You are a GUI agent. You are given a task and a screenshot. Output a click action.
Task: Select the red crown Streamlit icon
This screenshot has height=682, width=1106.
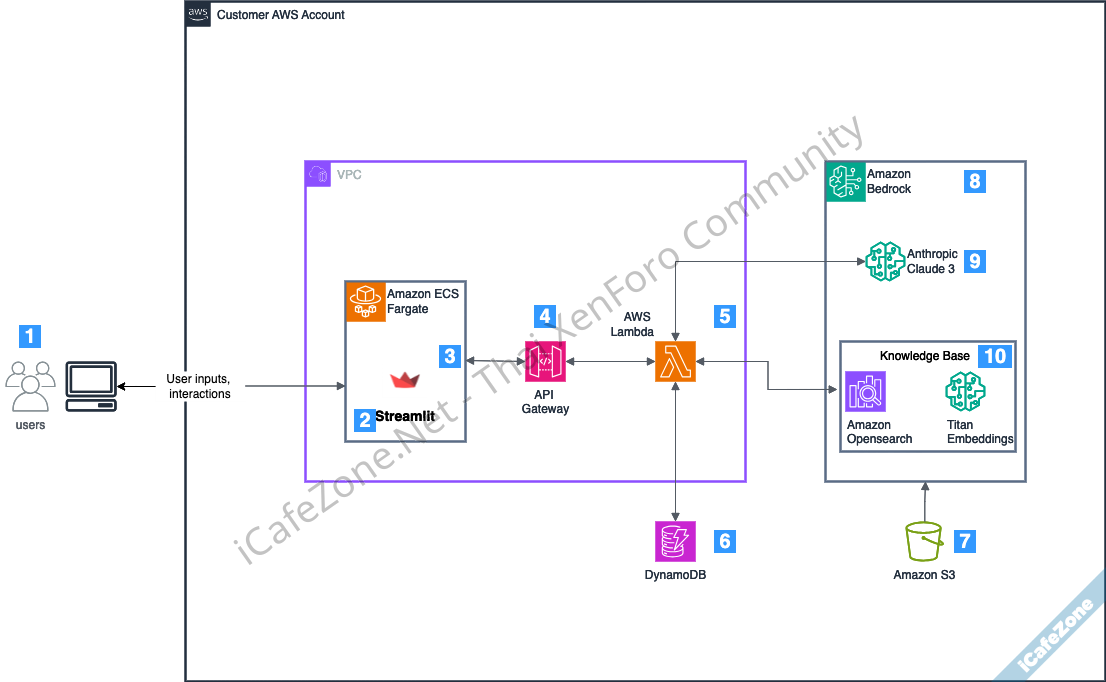pos(405,379)
